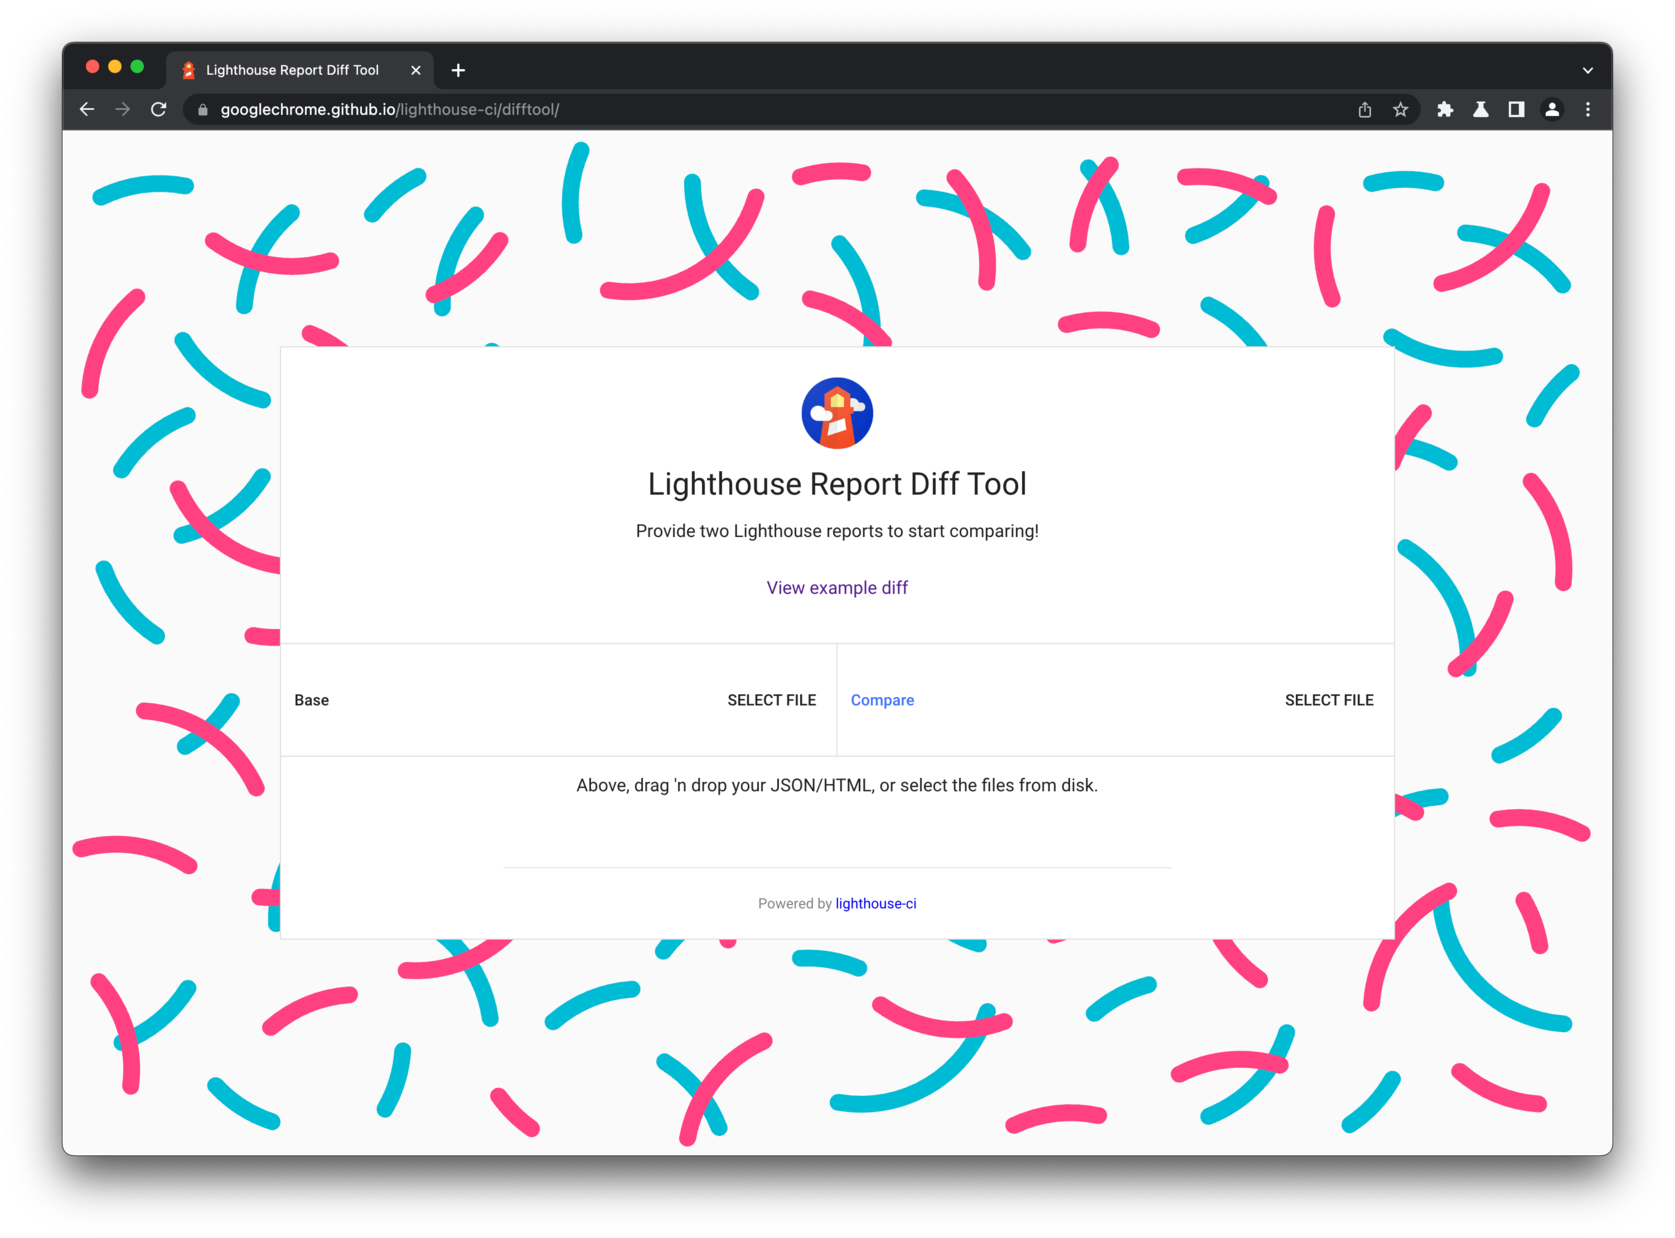Click SELECT FILE for the Compare report
The width and height of the screenshot is (1675, 1238).
pos(1329,700)
